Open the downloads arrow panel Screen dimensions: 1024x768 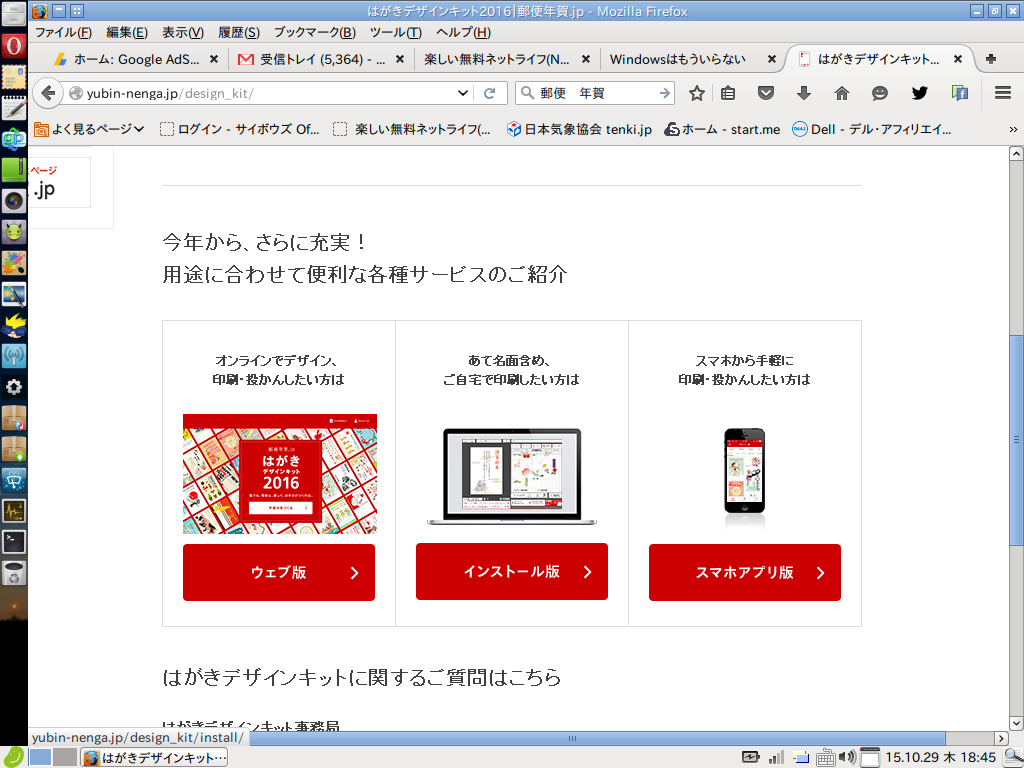pos(804,93)
